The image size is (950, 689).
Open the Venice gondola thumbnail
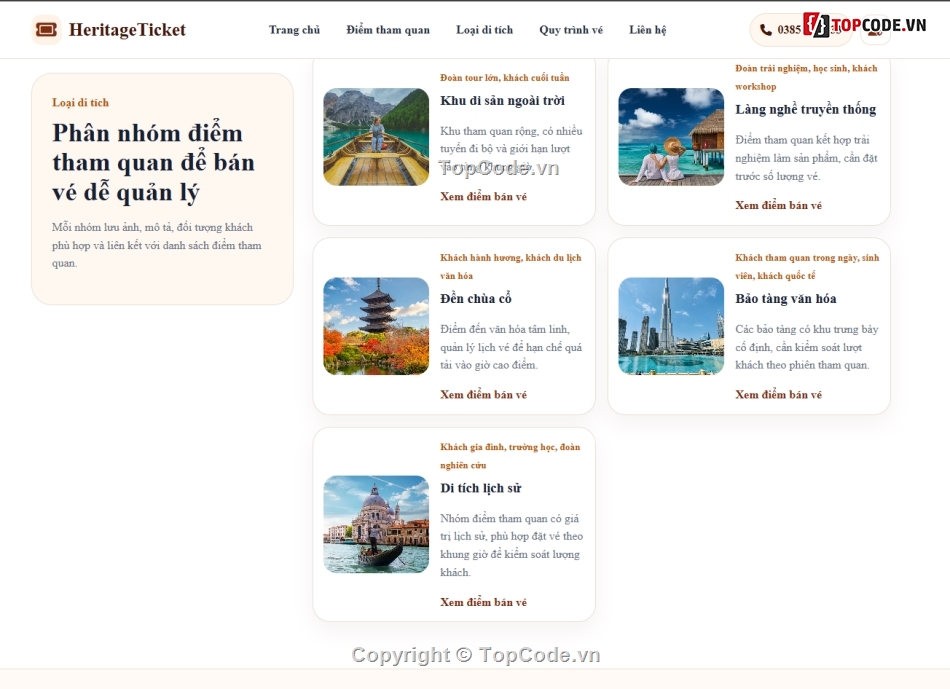pyautogui.click(x=376, y=524)
